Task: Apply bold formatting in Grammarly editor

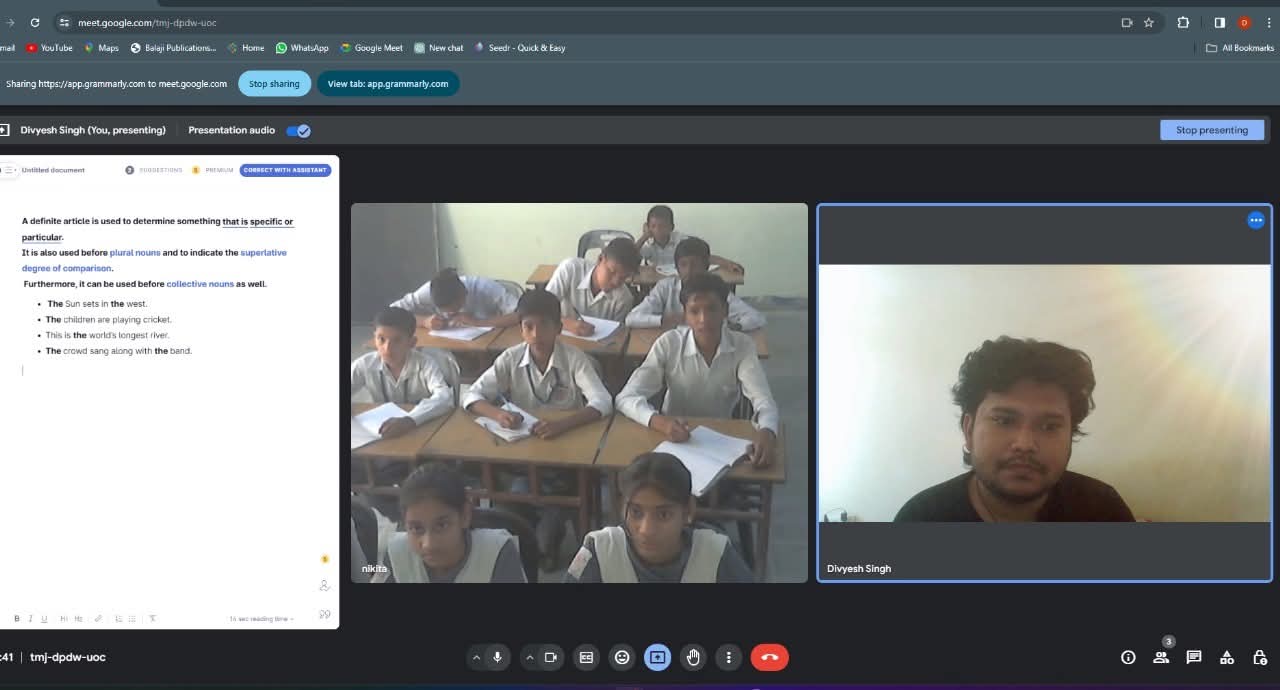Action: coord(16,618)
